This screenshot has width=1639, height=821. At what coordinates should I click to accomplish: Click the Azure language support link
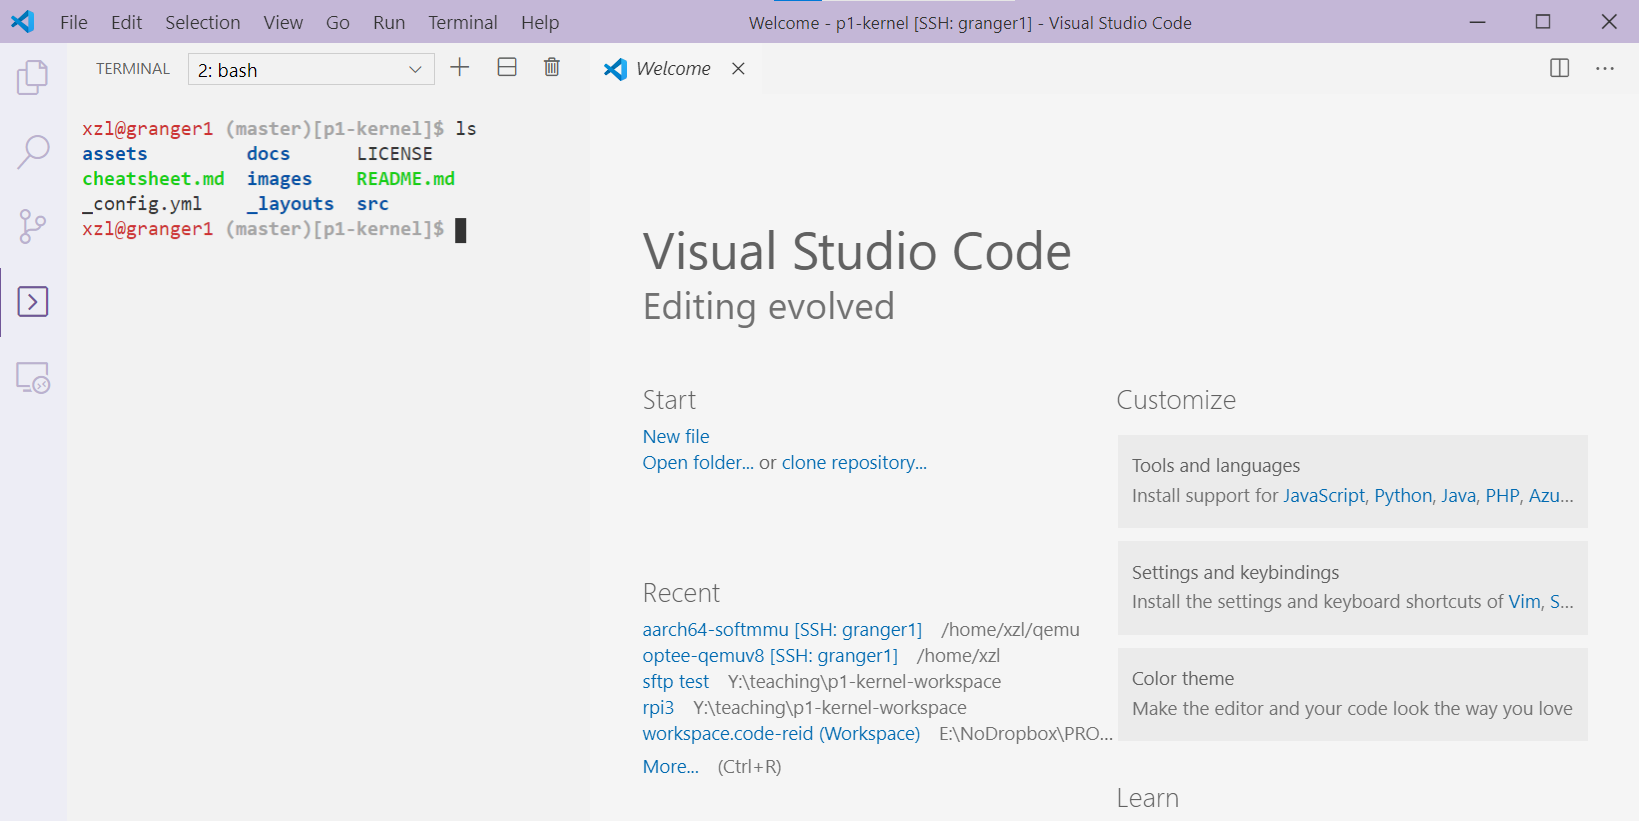coord(1550,495)
